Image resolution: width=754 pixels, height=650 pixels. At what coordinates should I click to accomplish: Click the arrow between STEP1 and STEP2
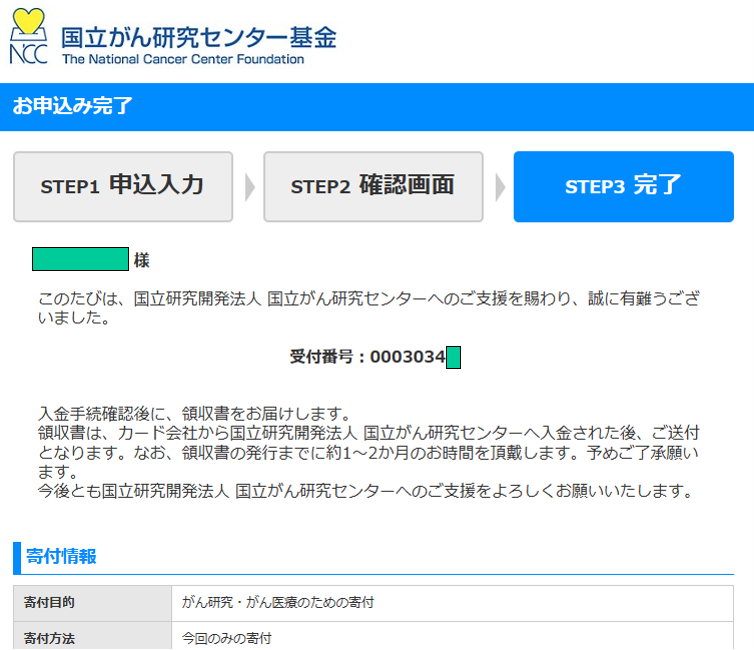(249, 187)
